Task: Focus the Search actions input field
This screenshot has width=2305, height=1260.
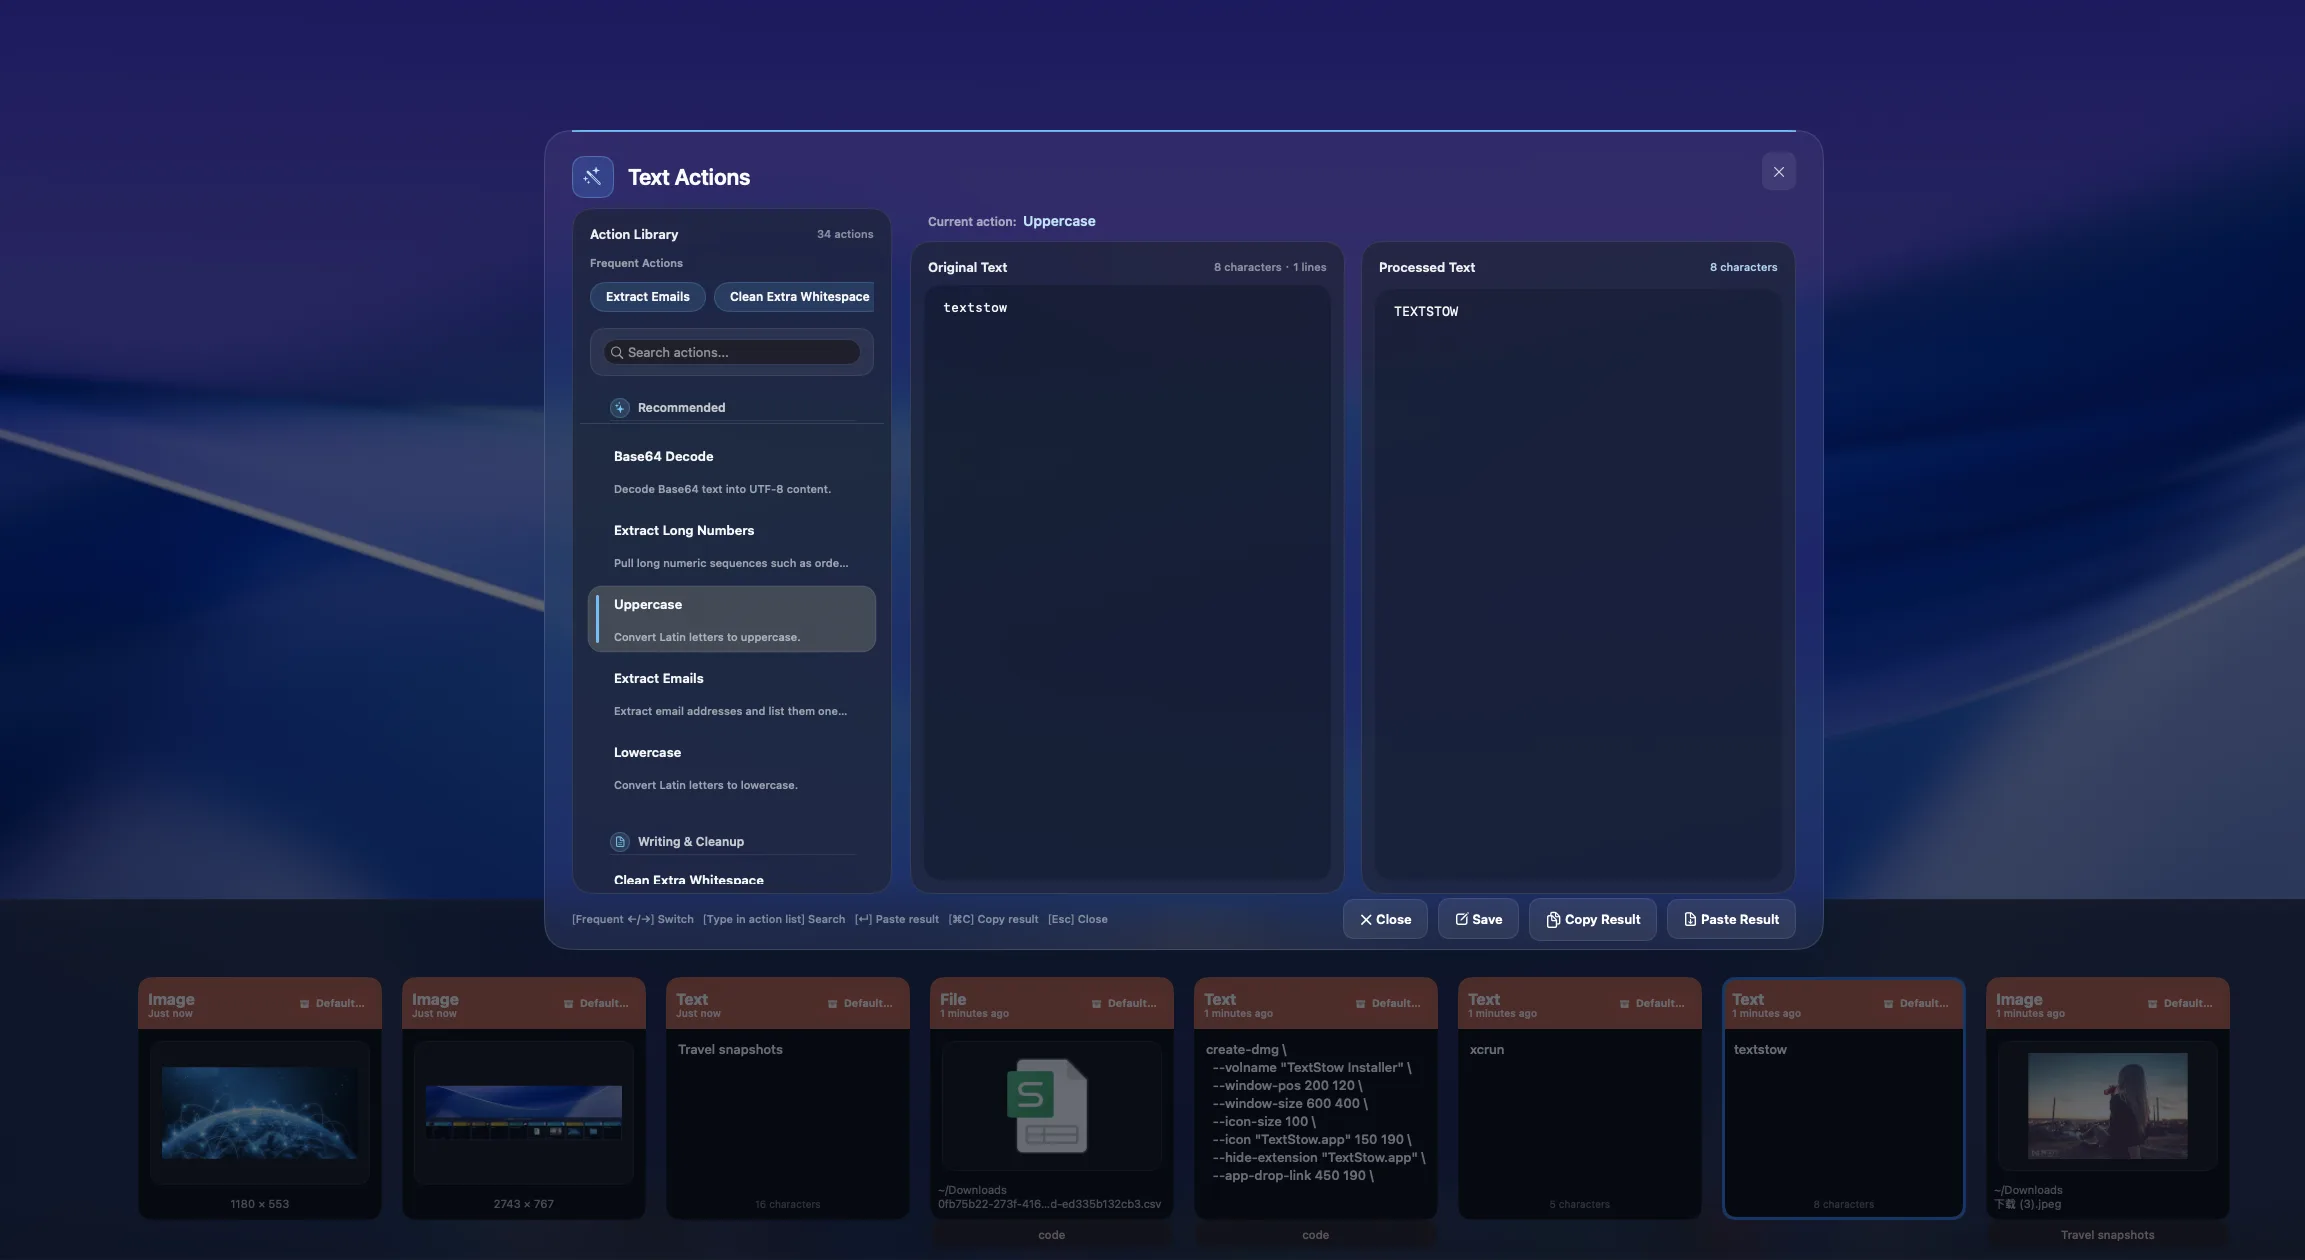Action: [732, 353]
